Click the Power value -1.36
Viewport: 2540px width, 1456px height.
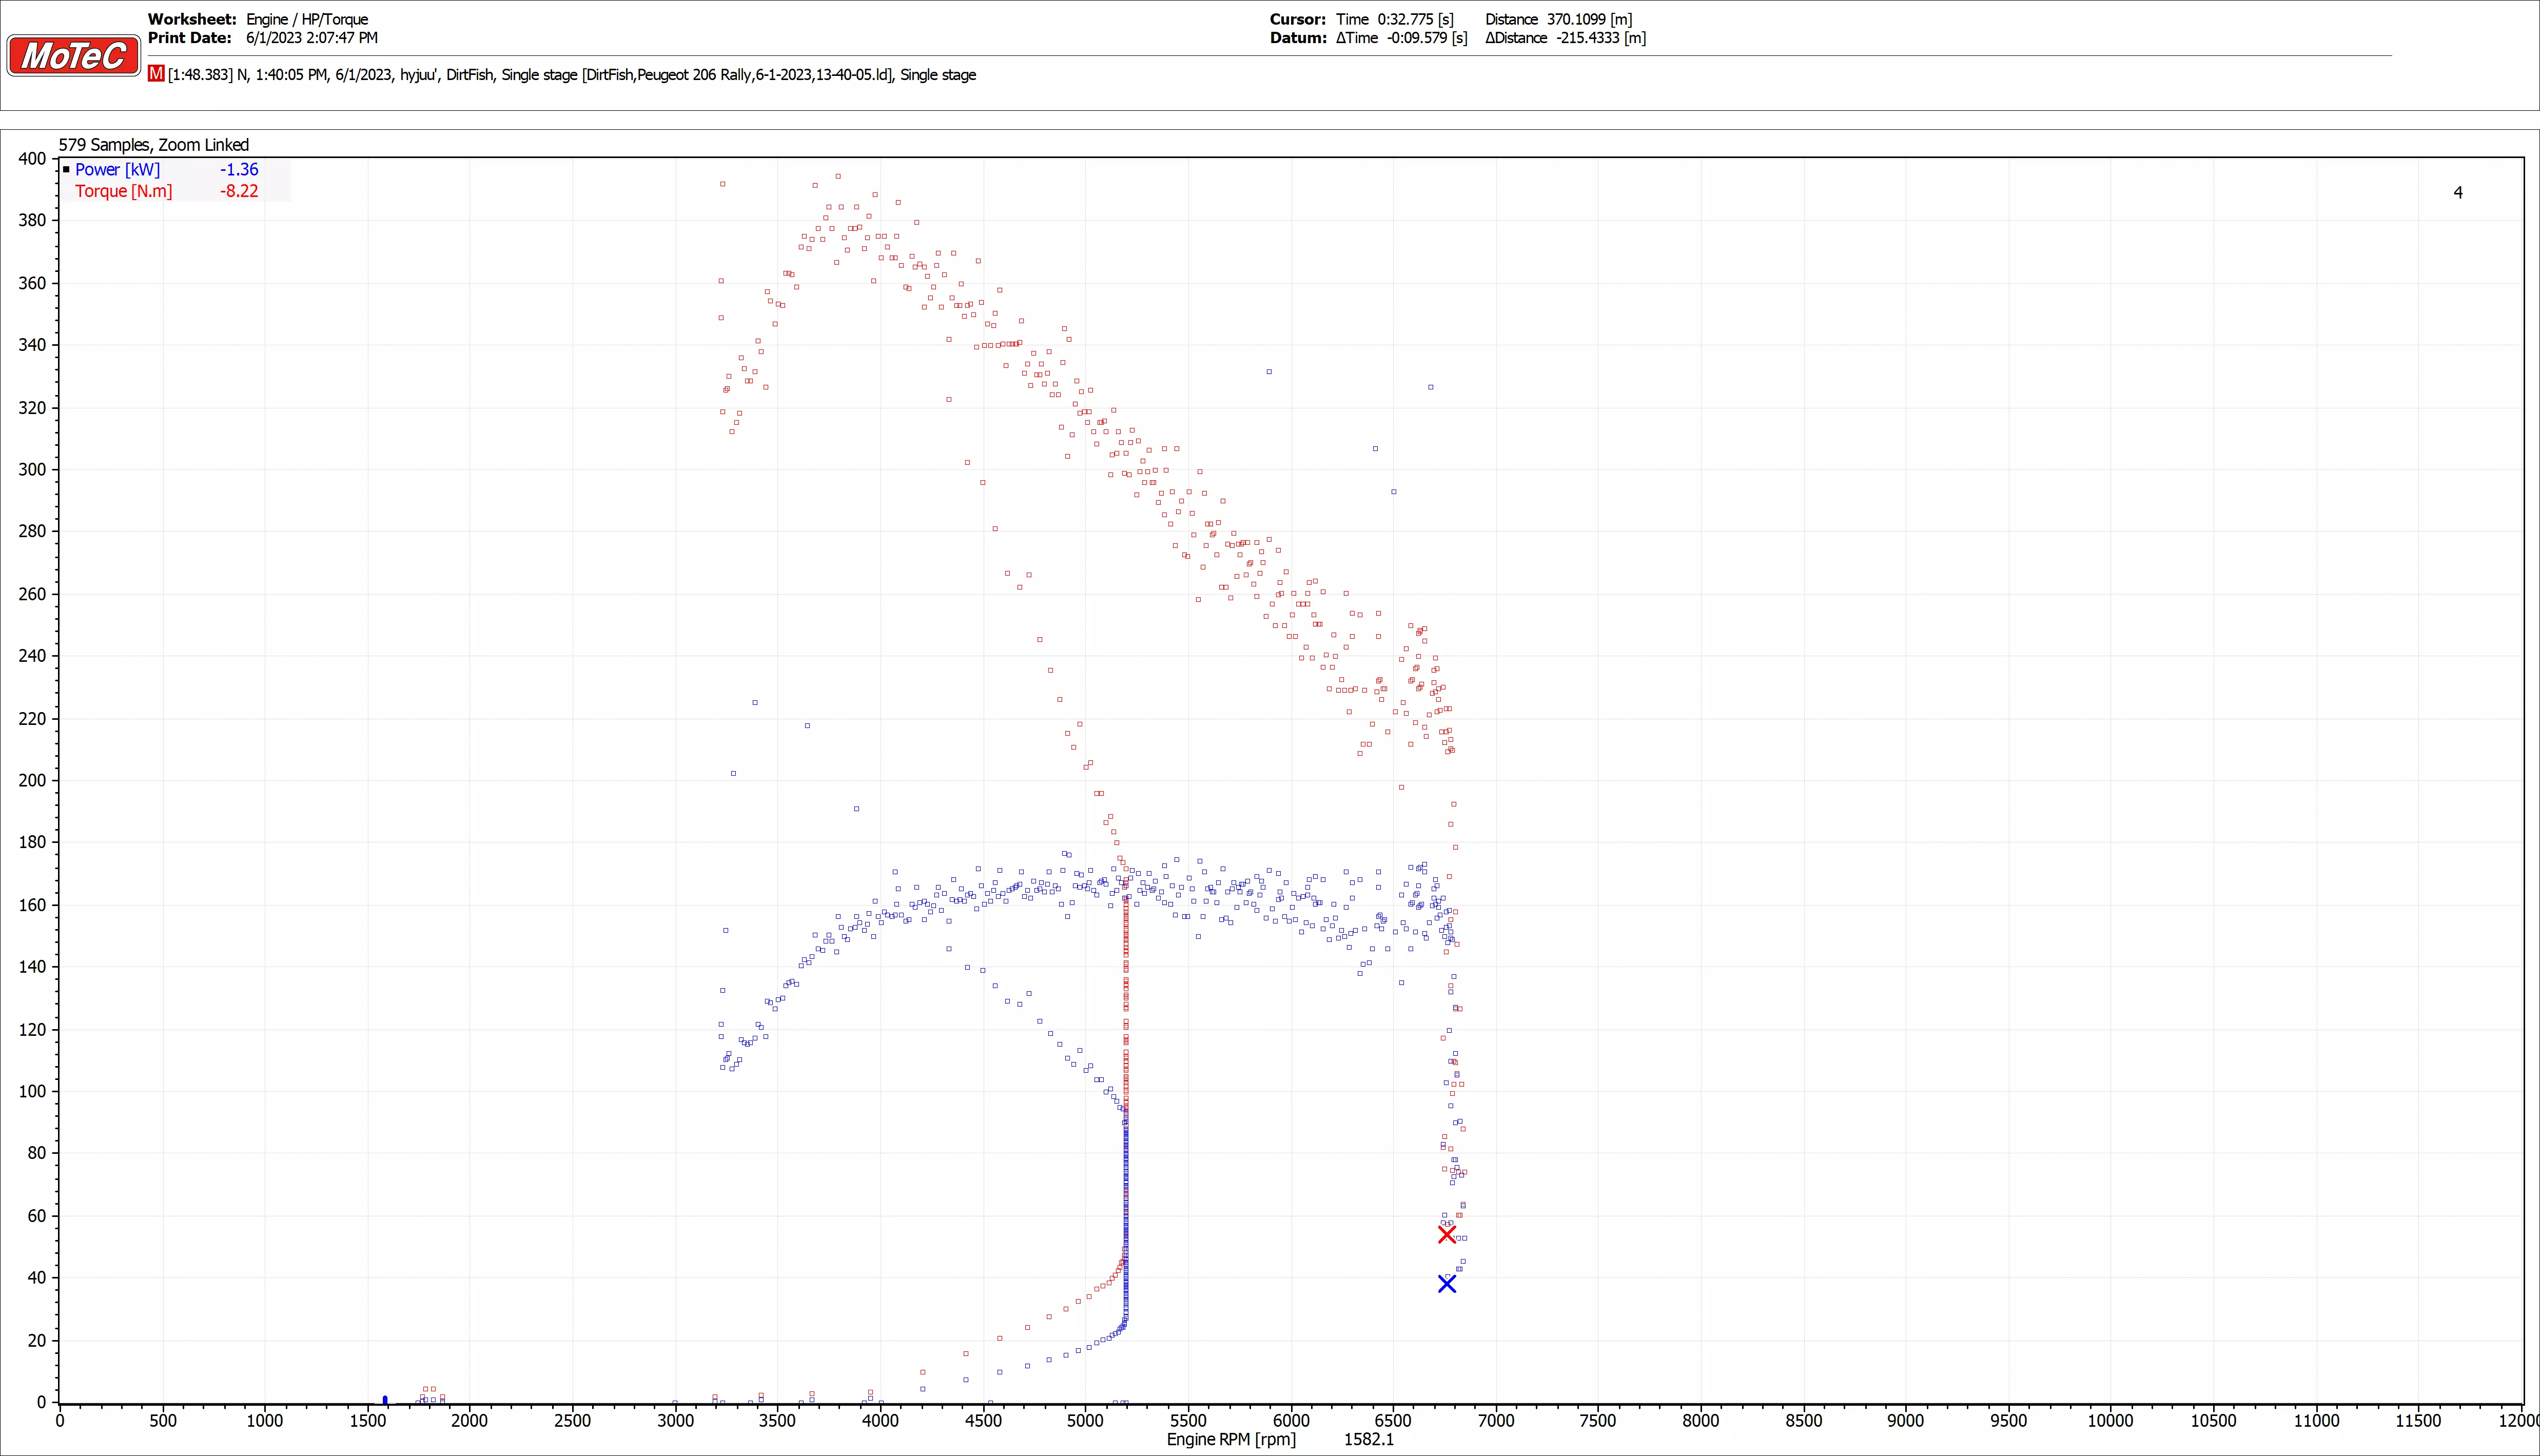(x=239, y=170)
